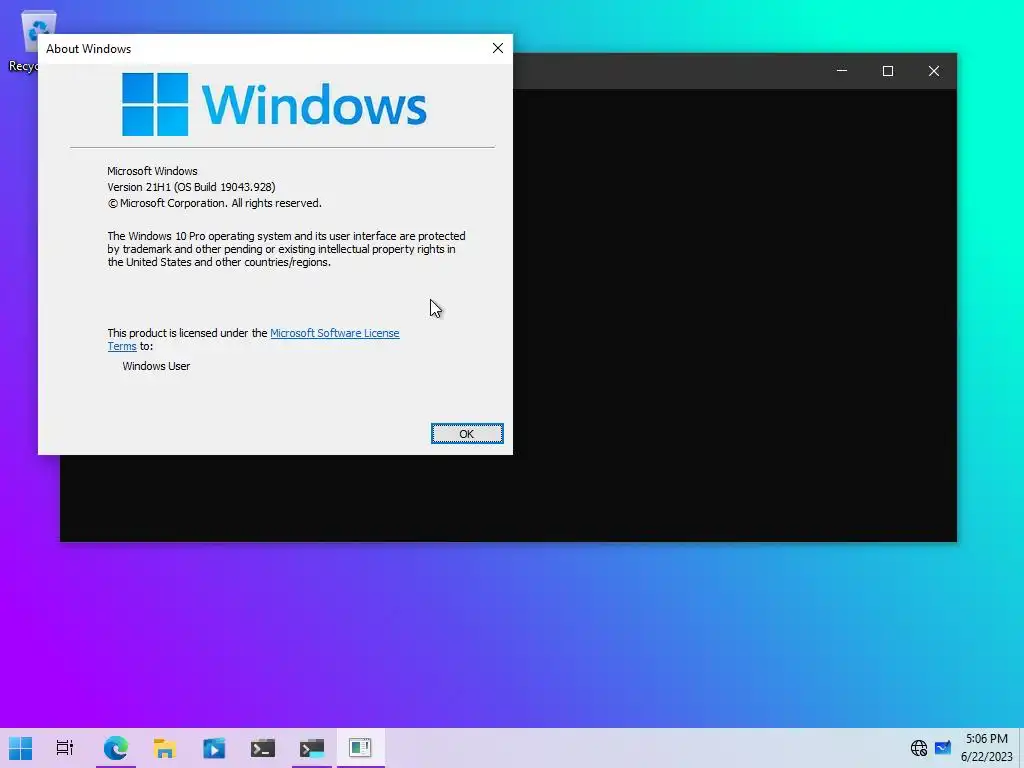Click the "Version 21H1 (OS Build 19043.928)" text
Image resolution: width=1024 pixels, height=768 pixels.
[x=191, y=187]
